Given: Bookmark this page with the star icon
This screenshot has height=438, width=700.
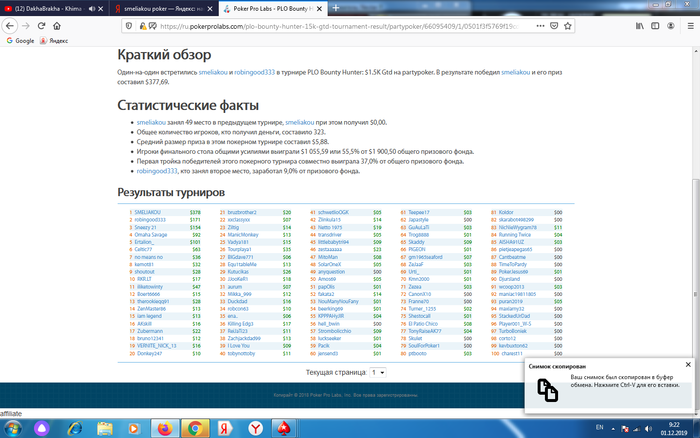Looking at the screenshot, I should (x=567, y=26).
